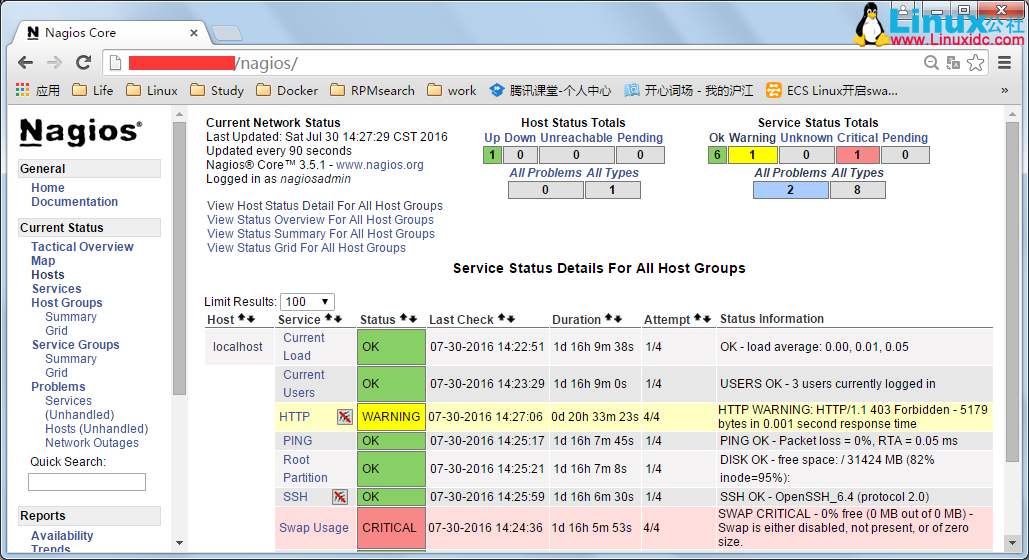The width and height of the screenshot is (1029, 560).
Task: Click the Quick Search input field
Action: pos(87,482)
